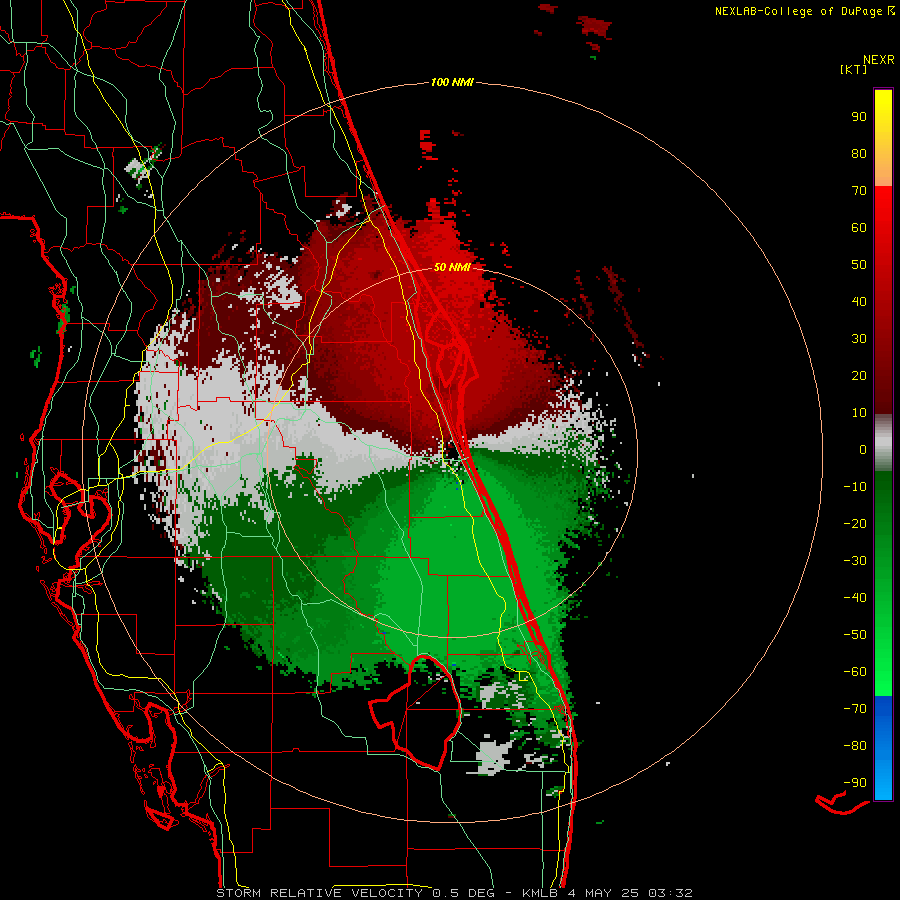Click the [KT] units label
900x900 pixels.
click(x=854, y=69)
